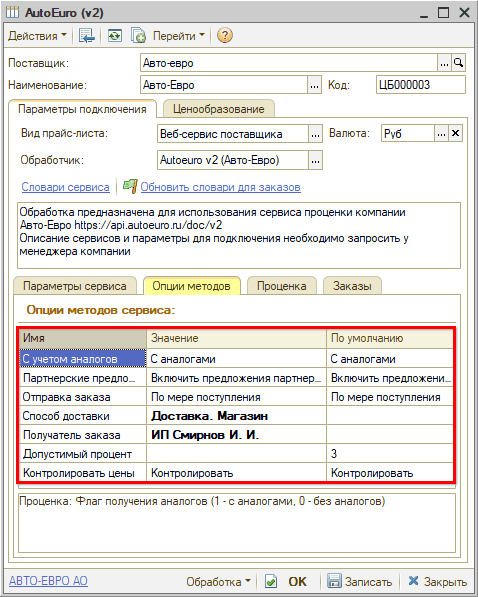Clear Валюта field with the X icon
The image size is (478, 597).
pos(455,134)
